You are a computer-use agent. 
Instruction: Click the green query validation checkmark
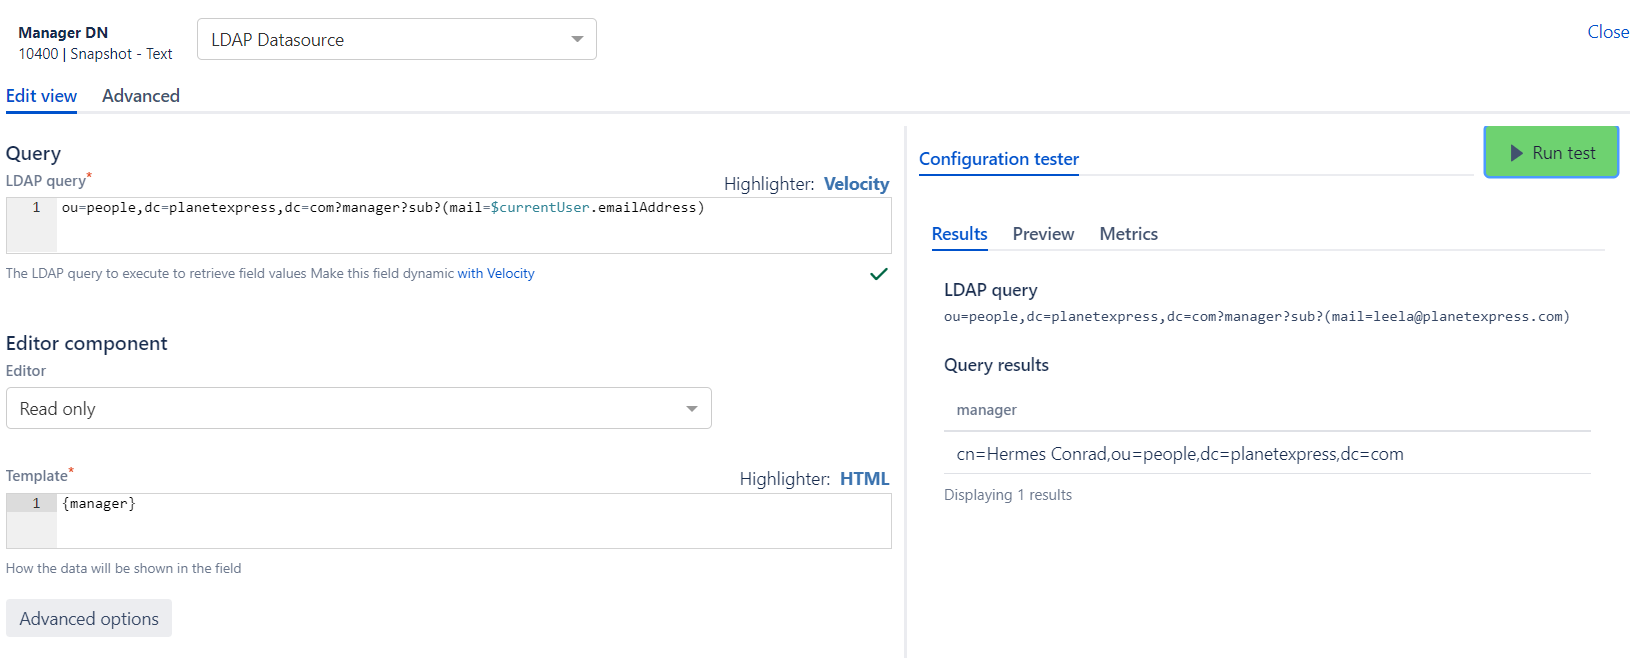tap(878, 274)
